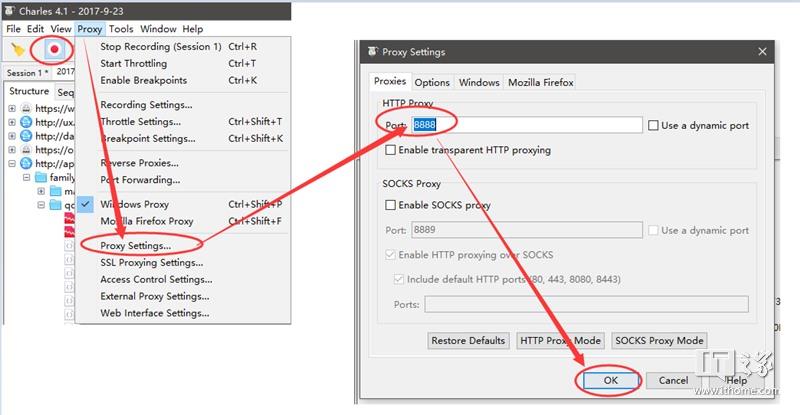Expand the https://o tree node

12,150
